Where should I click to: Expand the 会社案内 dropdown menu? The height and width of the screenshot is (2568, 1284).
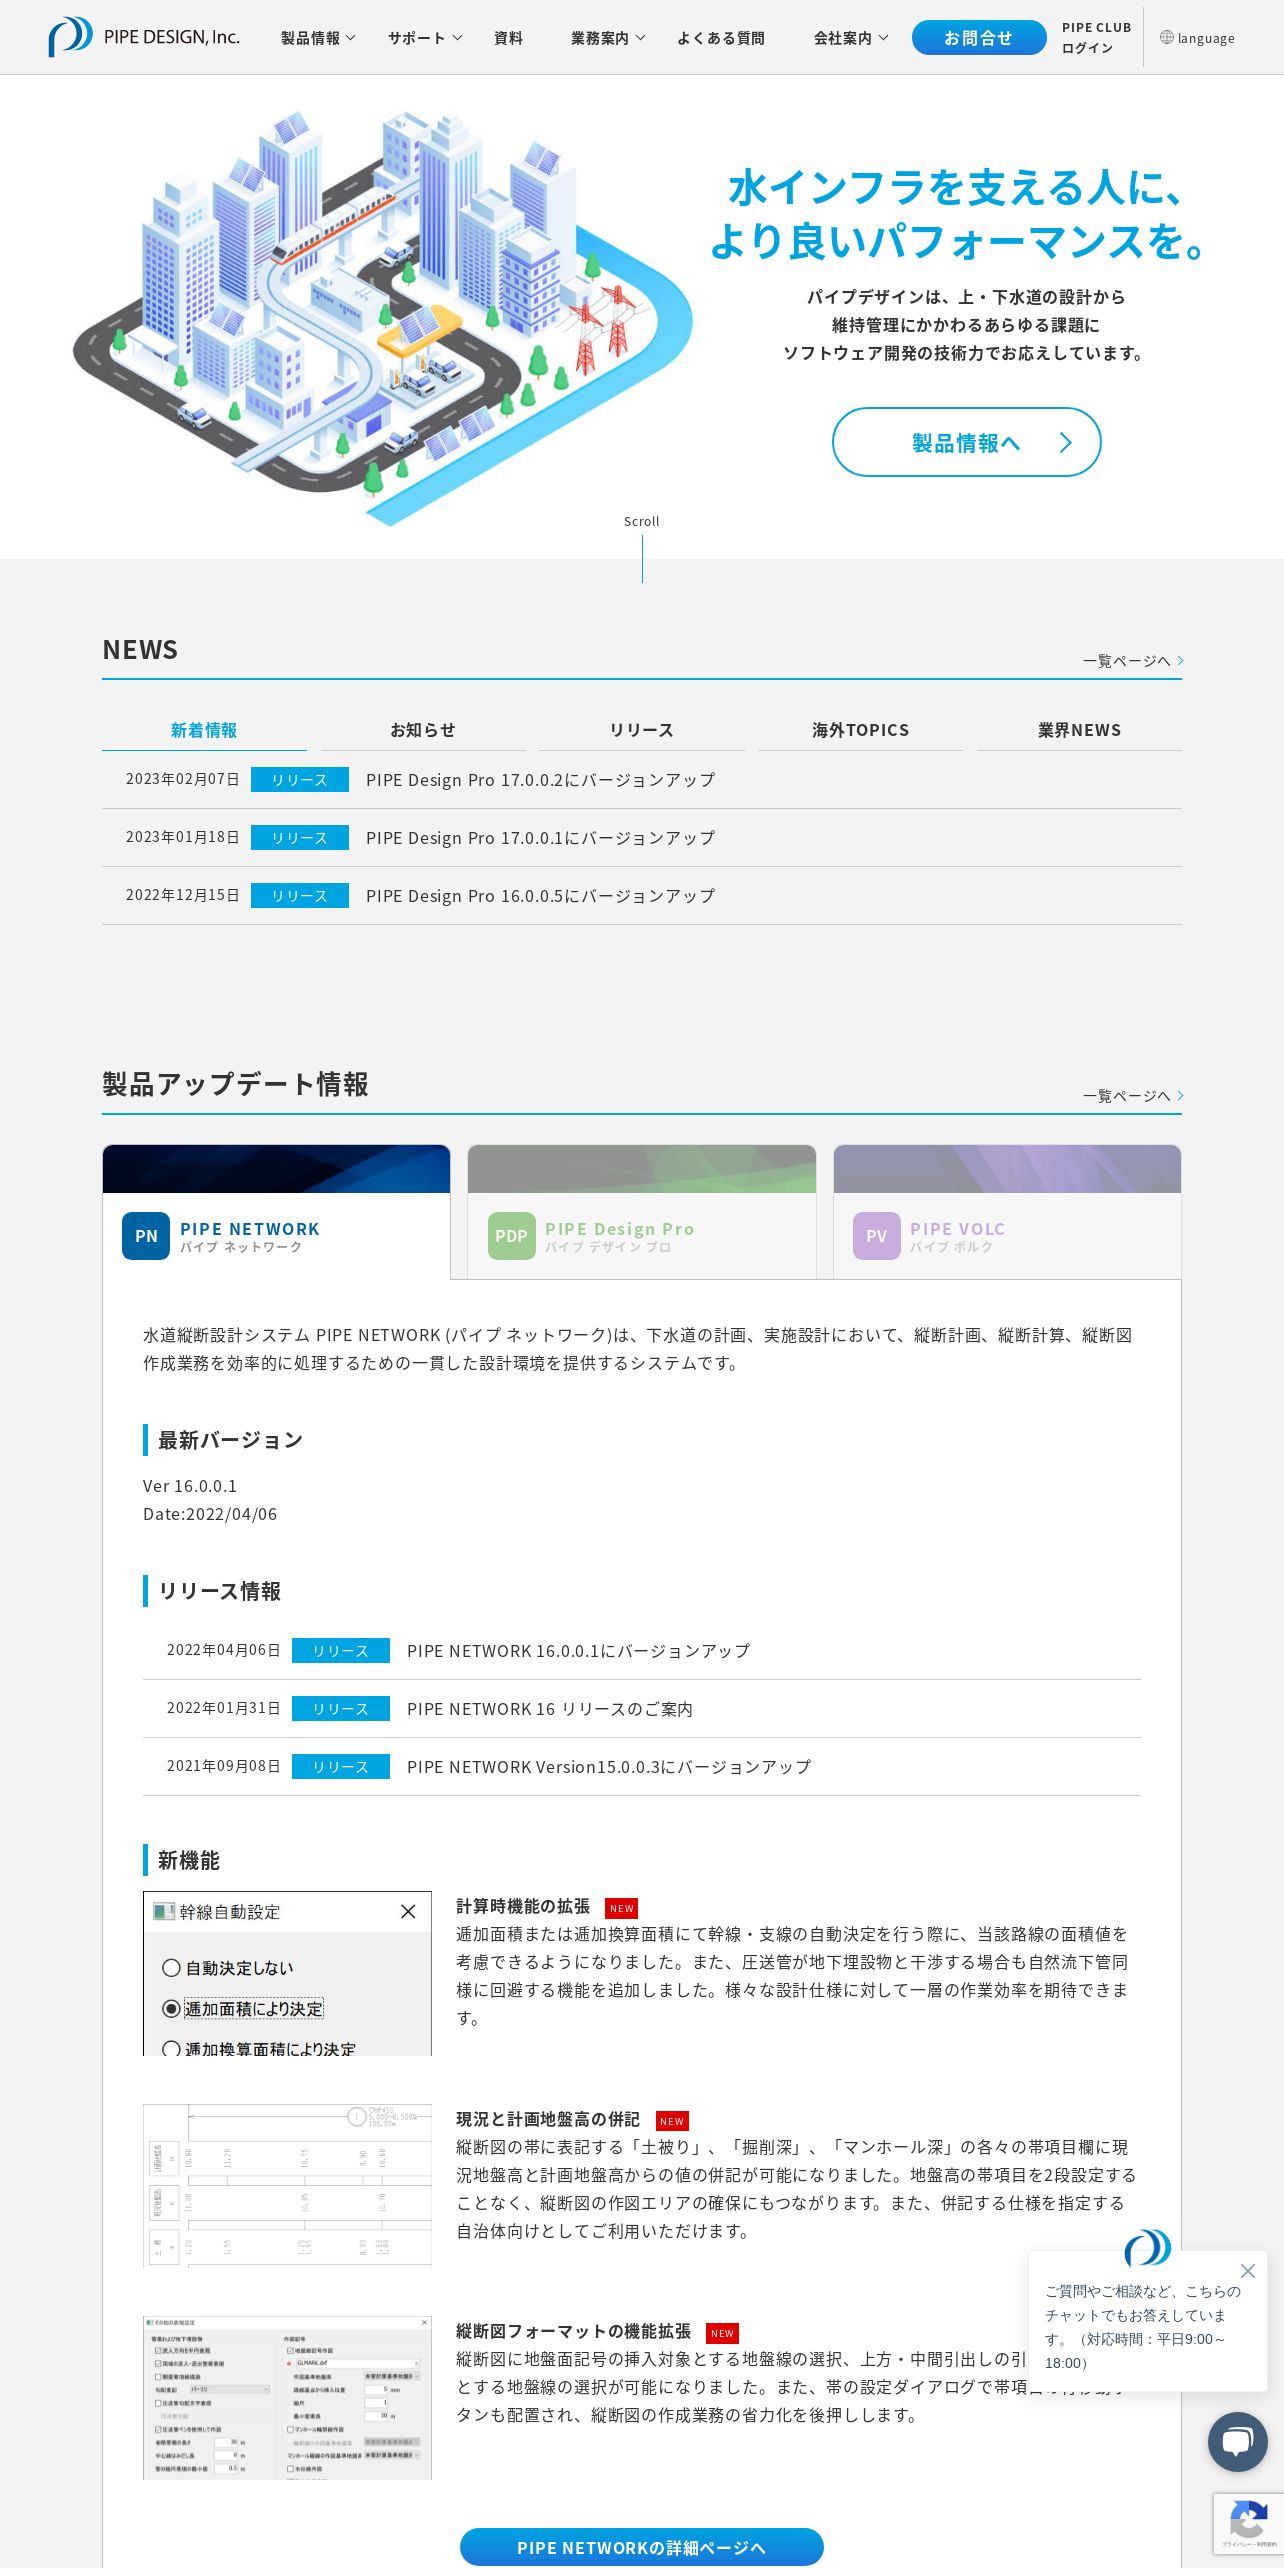[x=851, y=38]
